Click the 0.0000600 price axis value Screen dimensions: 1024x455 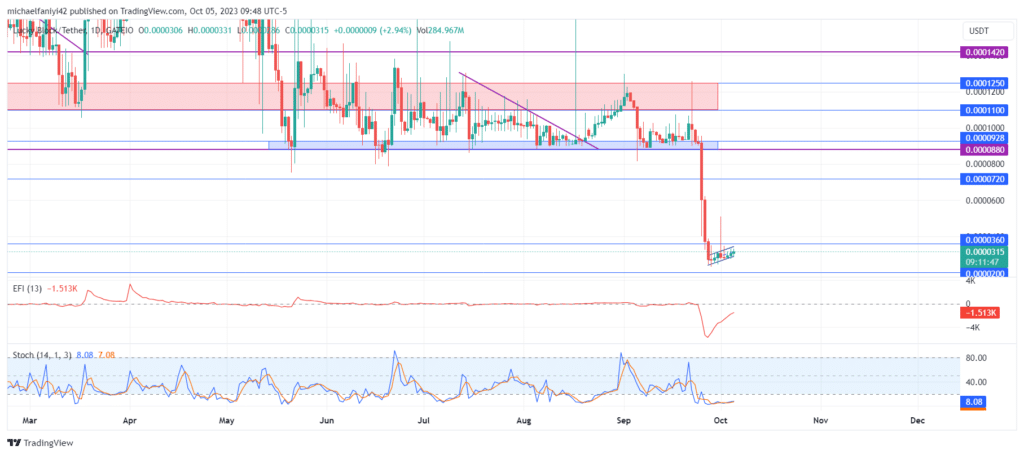[987, 201]
